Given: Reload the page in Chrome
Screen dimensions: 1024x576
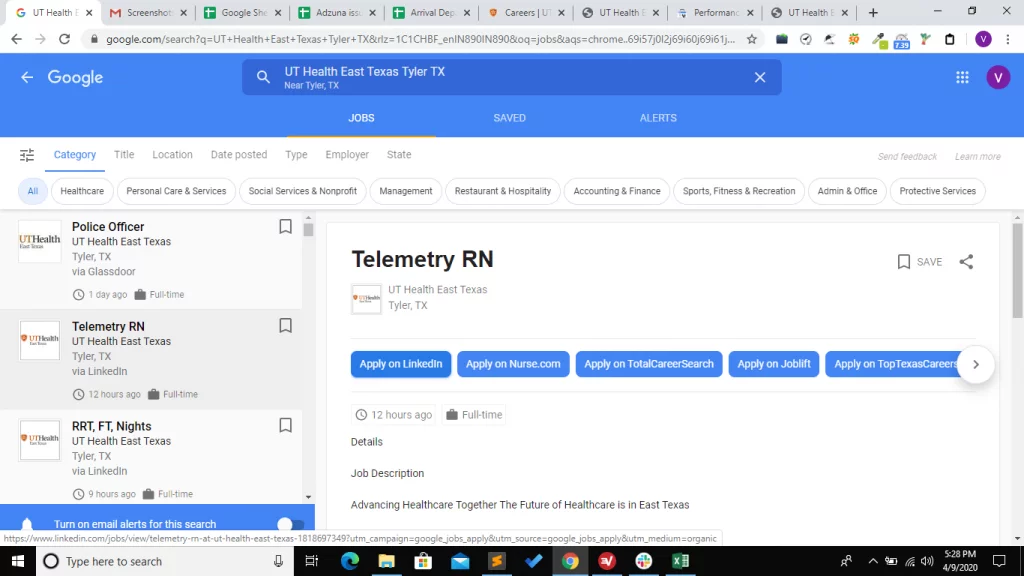Looking at the screenshot, I should pos(64,39).
